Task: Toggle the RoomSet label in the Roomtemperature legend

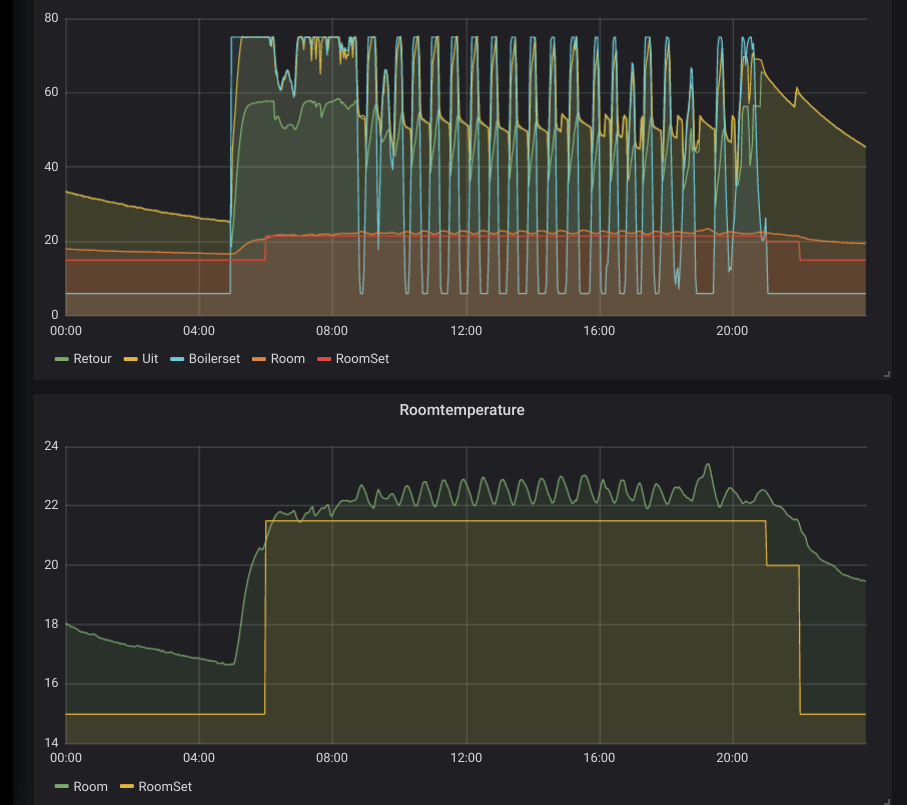Action: pyautogui.click(x=165, y=786)
